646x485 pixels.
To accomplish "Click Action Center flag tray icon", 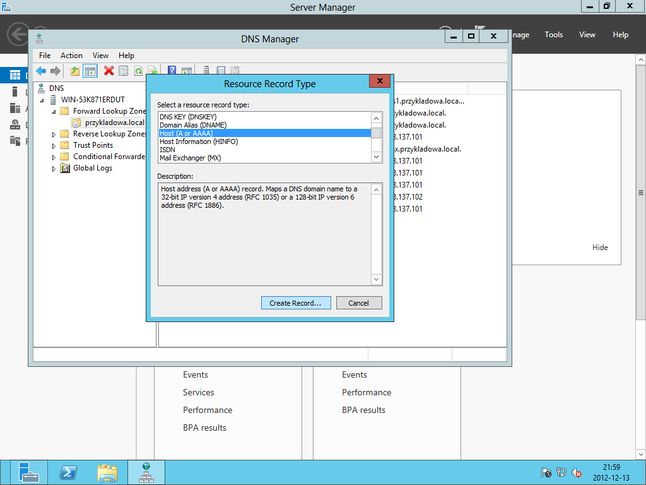I will click(546, 472).
